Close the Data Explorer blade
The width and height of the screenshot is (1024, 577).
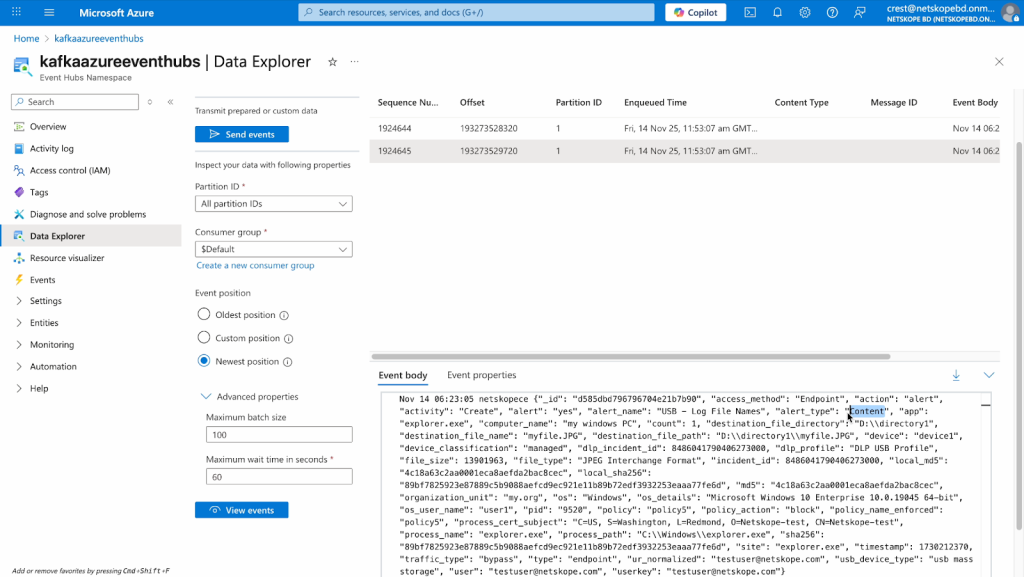click(x=999, y=62)
